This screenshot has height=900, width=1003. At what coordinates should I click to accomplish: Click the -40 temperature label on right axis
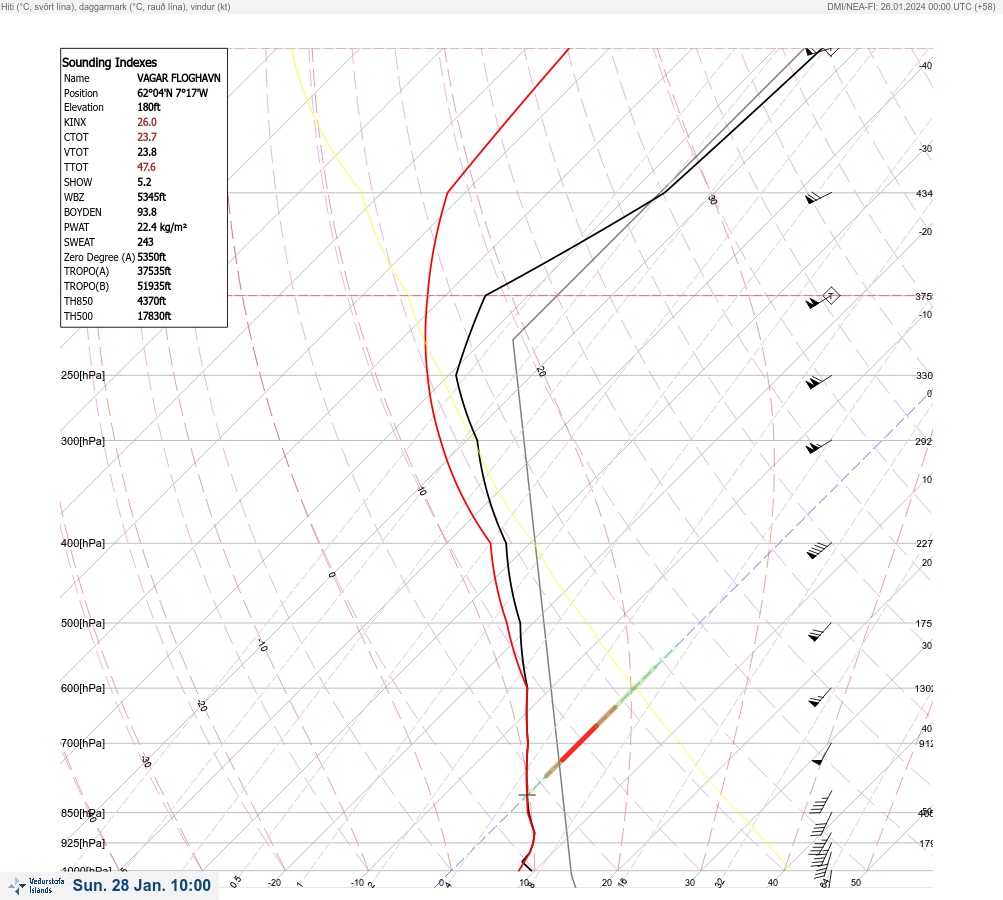coord(926,65)
